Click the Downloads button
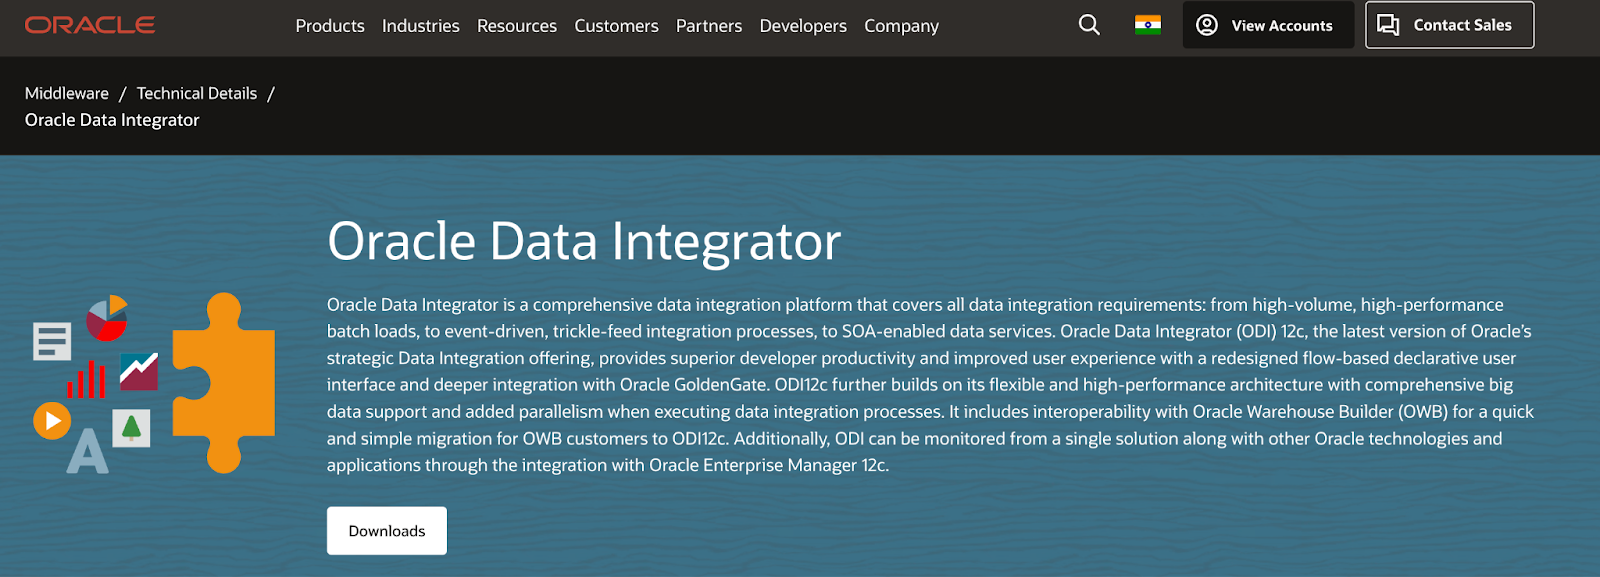1600x577 pixels. (387, 531)
